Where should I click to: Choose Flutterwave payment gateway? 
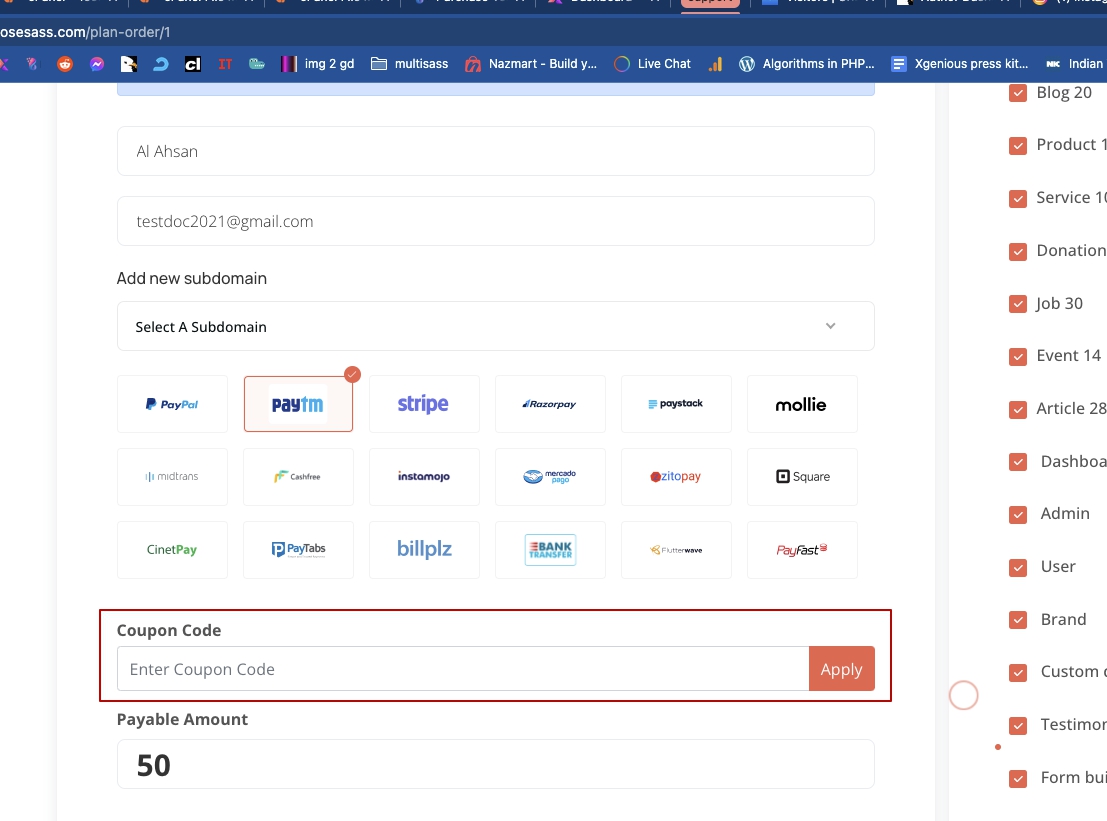(676, 550)
